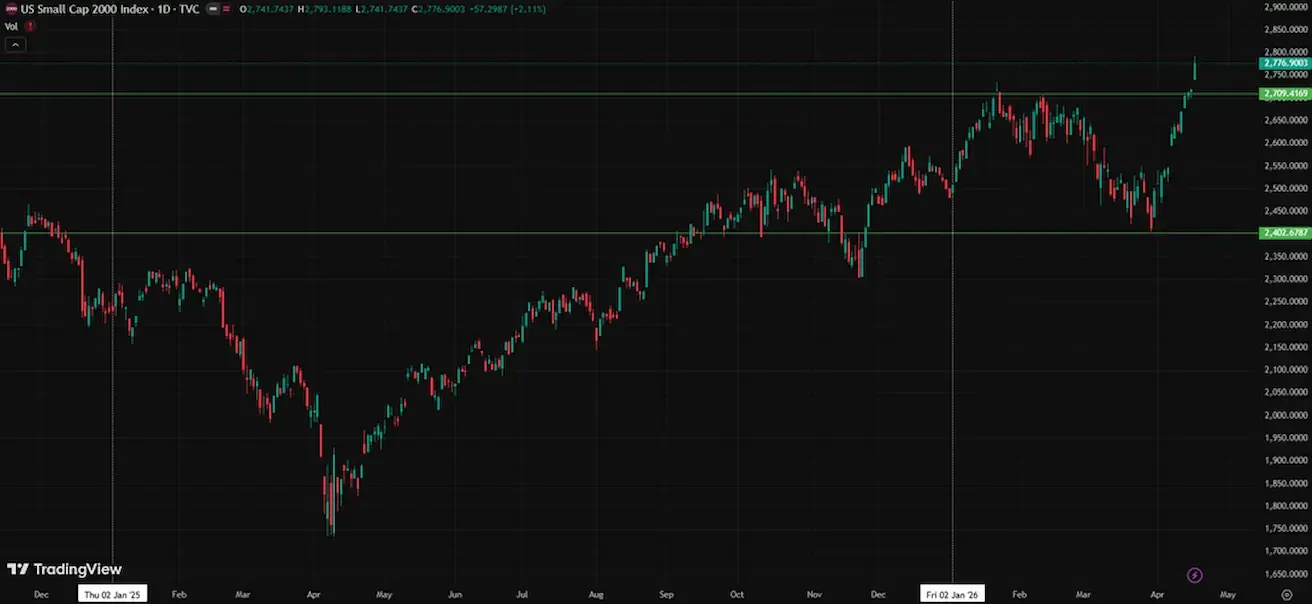
Task: Click the Aug label on the time axis
Action: 596,594
